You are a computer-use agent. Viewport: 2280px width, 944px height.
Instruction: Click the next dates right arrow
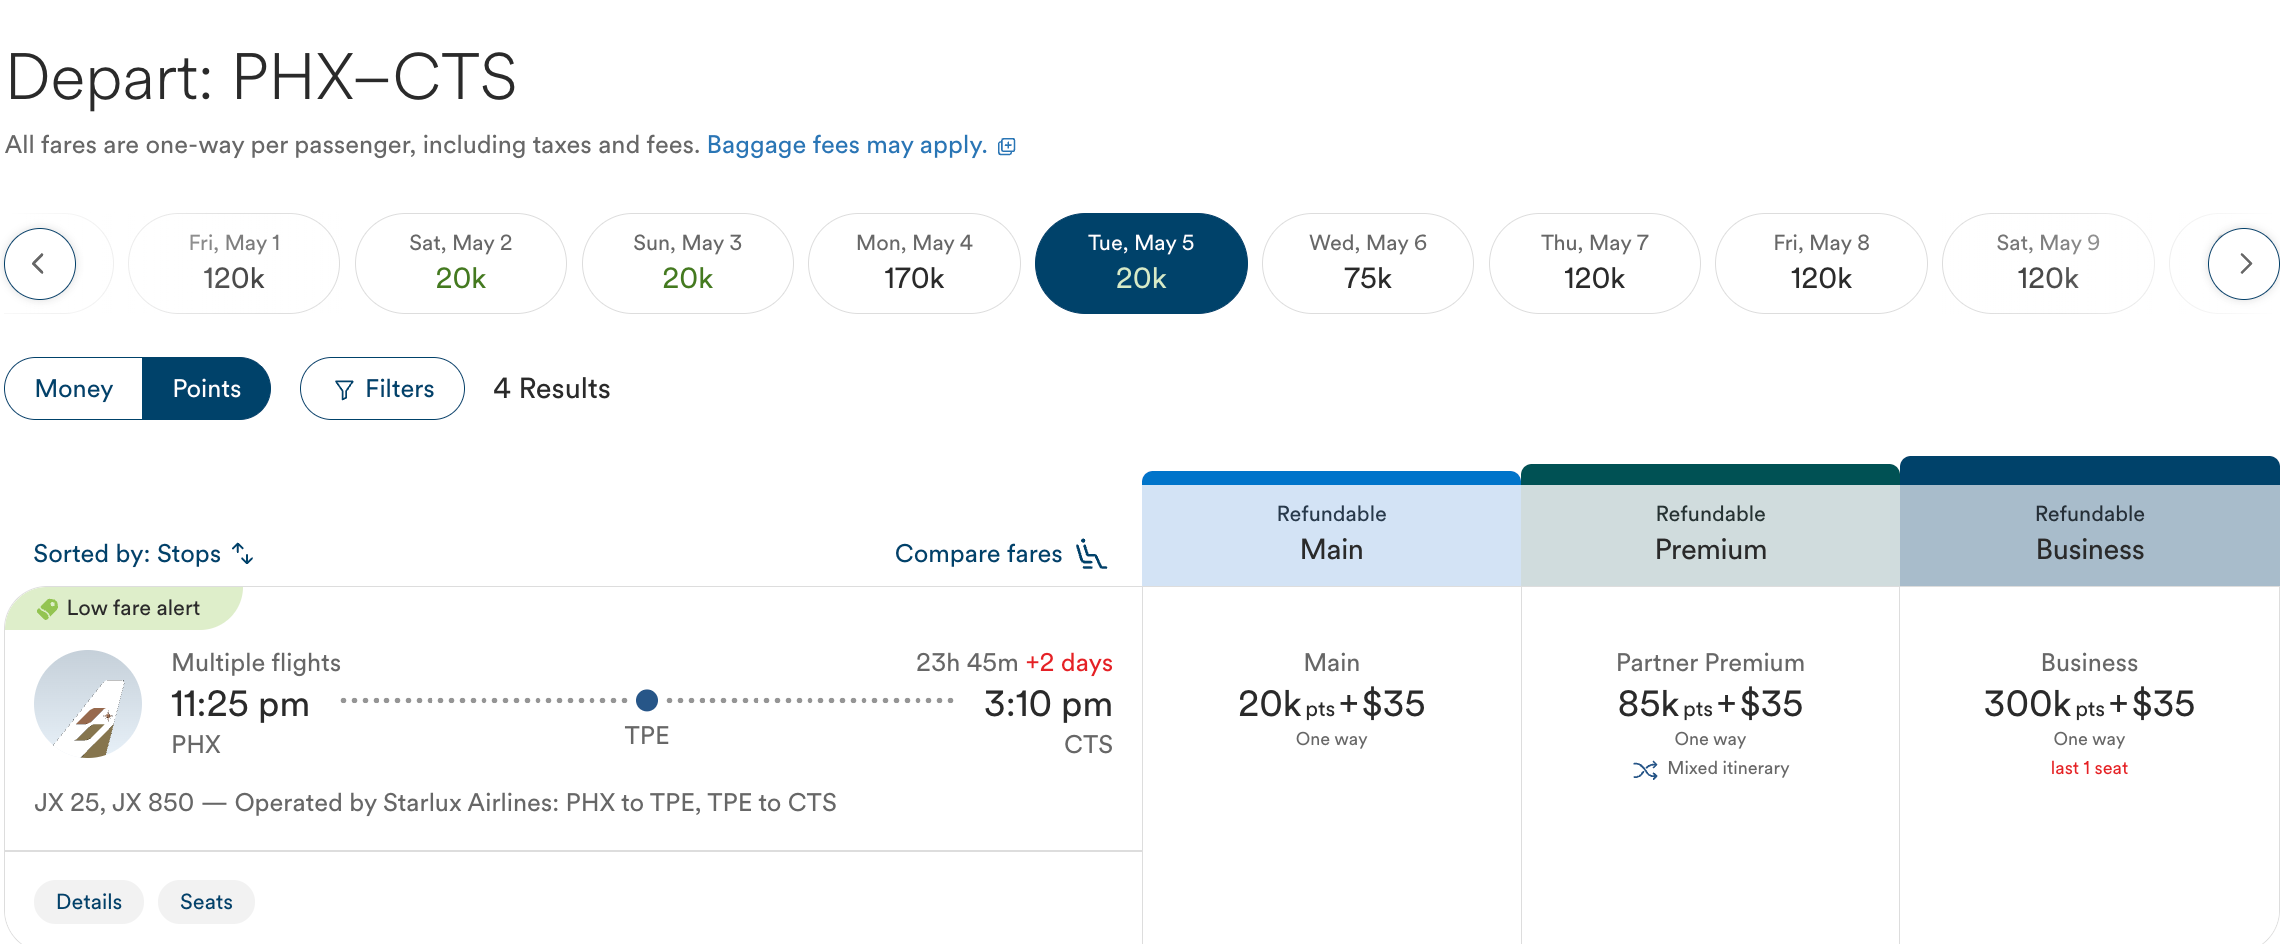point(2243,264)
